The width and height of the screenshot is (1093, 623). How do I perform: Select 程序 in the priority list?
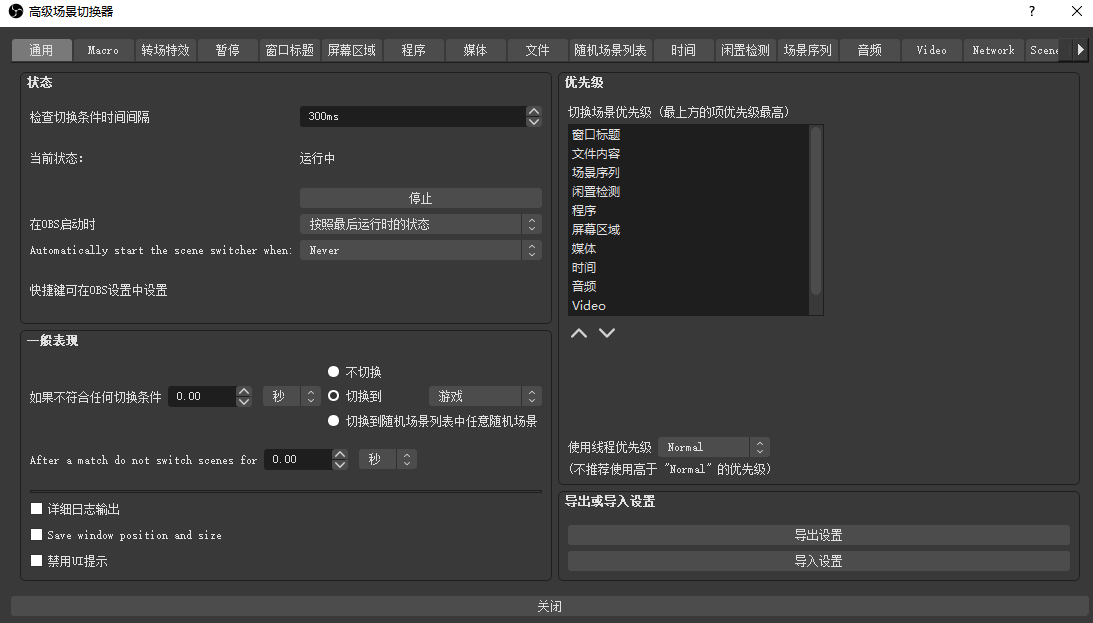pyautogui.click(x=689, y=210)
